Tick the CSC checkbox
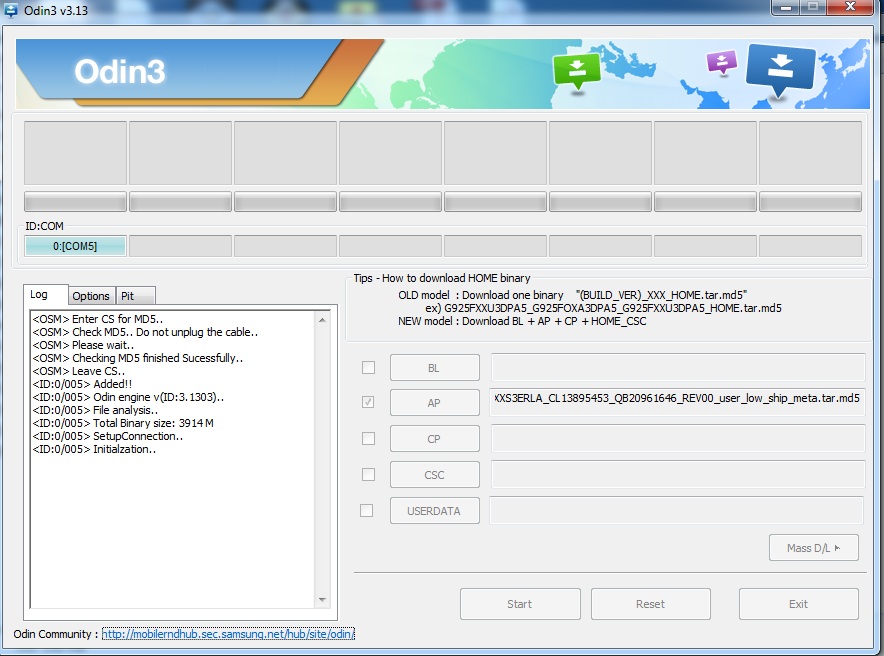Viewport: 884px width, 656px height. 368,474
